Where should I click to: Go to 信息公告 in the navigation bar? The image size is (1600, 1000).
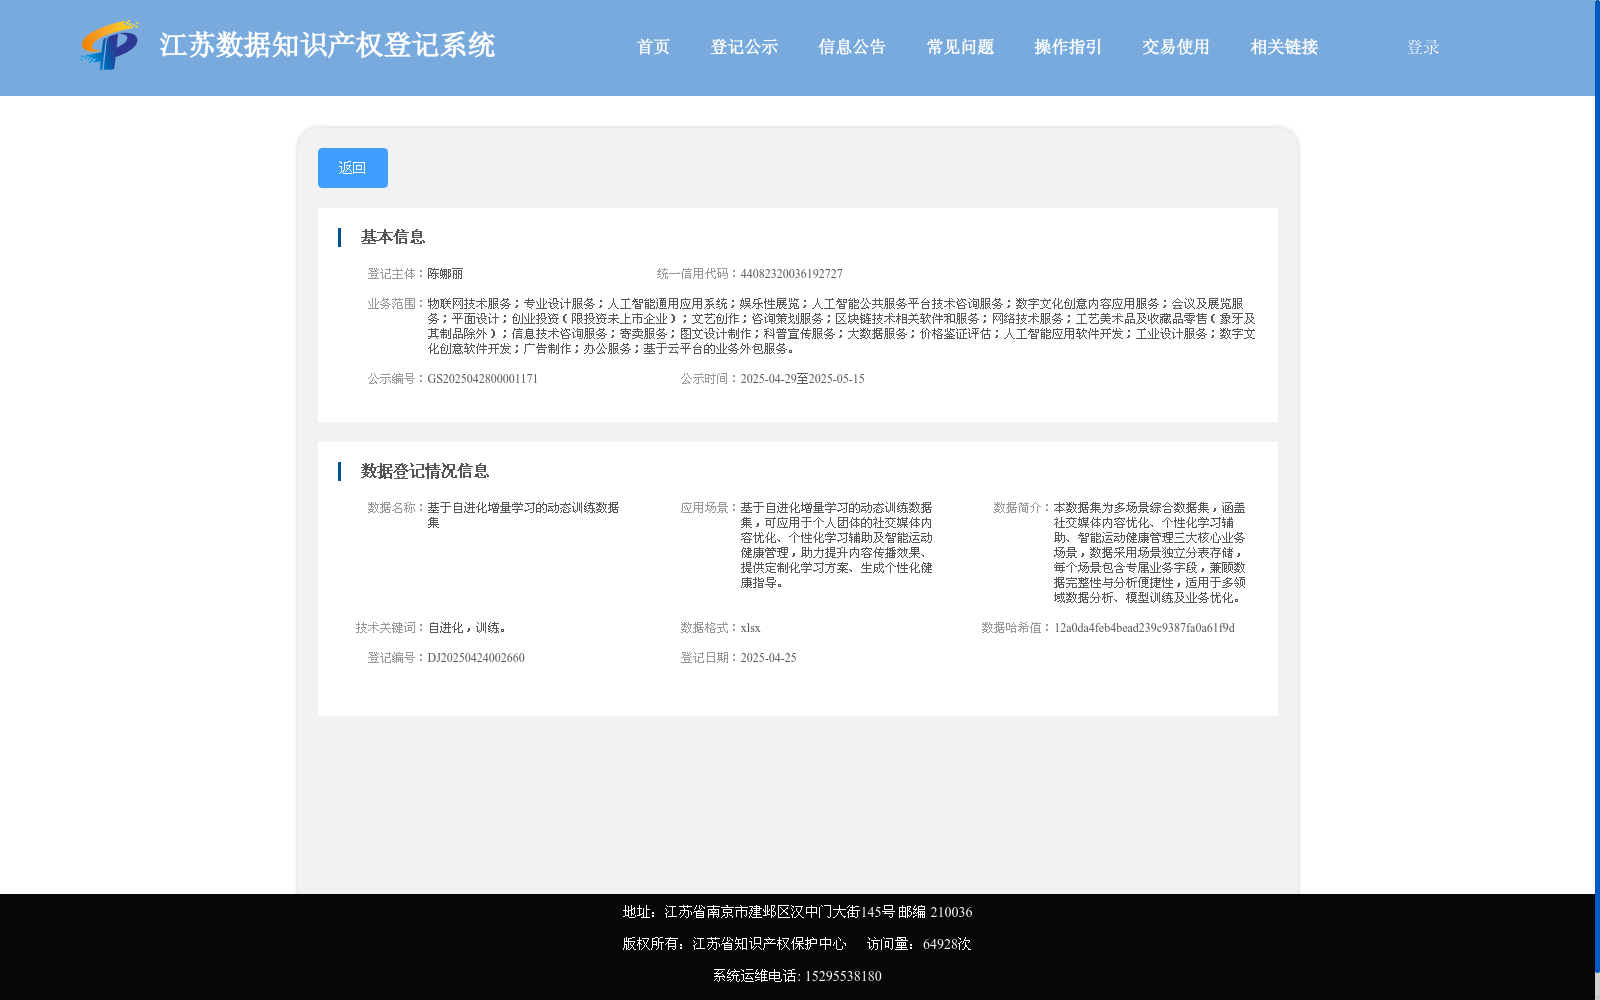[x=852, y=47]
